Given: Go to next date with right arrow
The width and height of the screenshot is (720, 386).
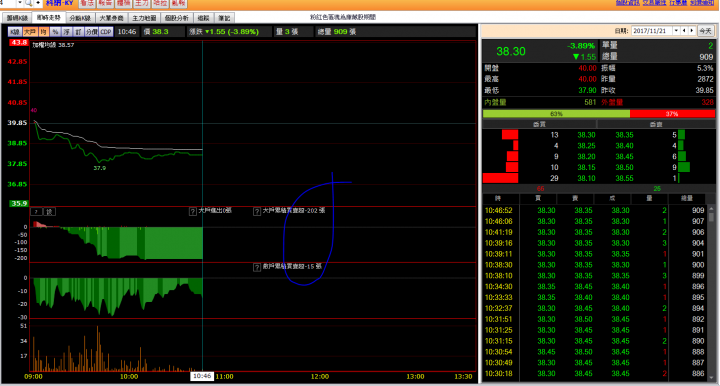Looking at the screenshot, I should tap(692, 31).
